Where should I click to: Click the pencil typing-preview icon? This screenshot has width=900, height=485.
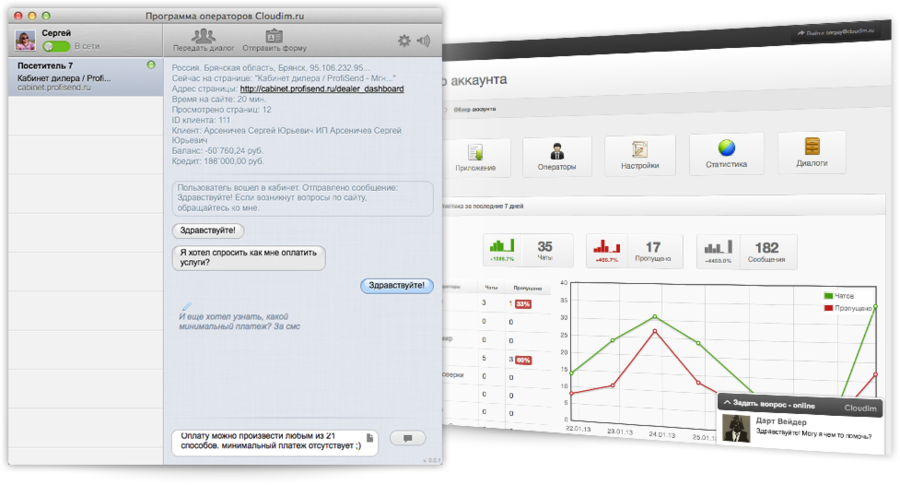point(187,306)
